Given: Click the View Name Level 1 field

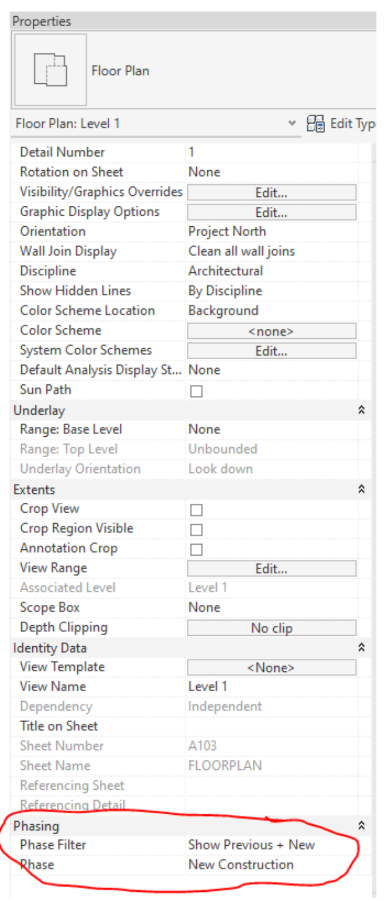Looking at the screenshot, I should pyautogui.click(x=271, y=687).
